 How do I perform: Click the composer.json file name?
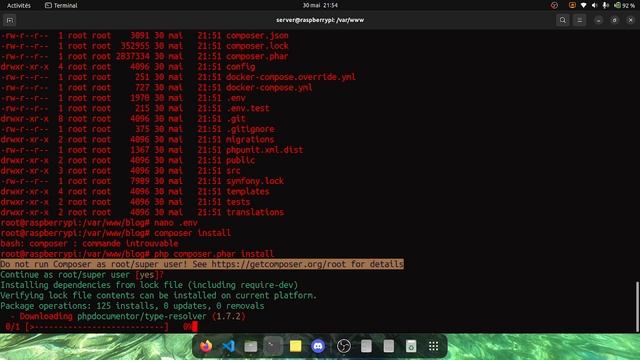pyautogui.click(x=257, y=36)
